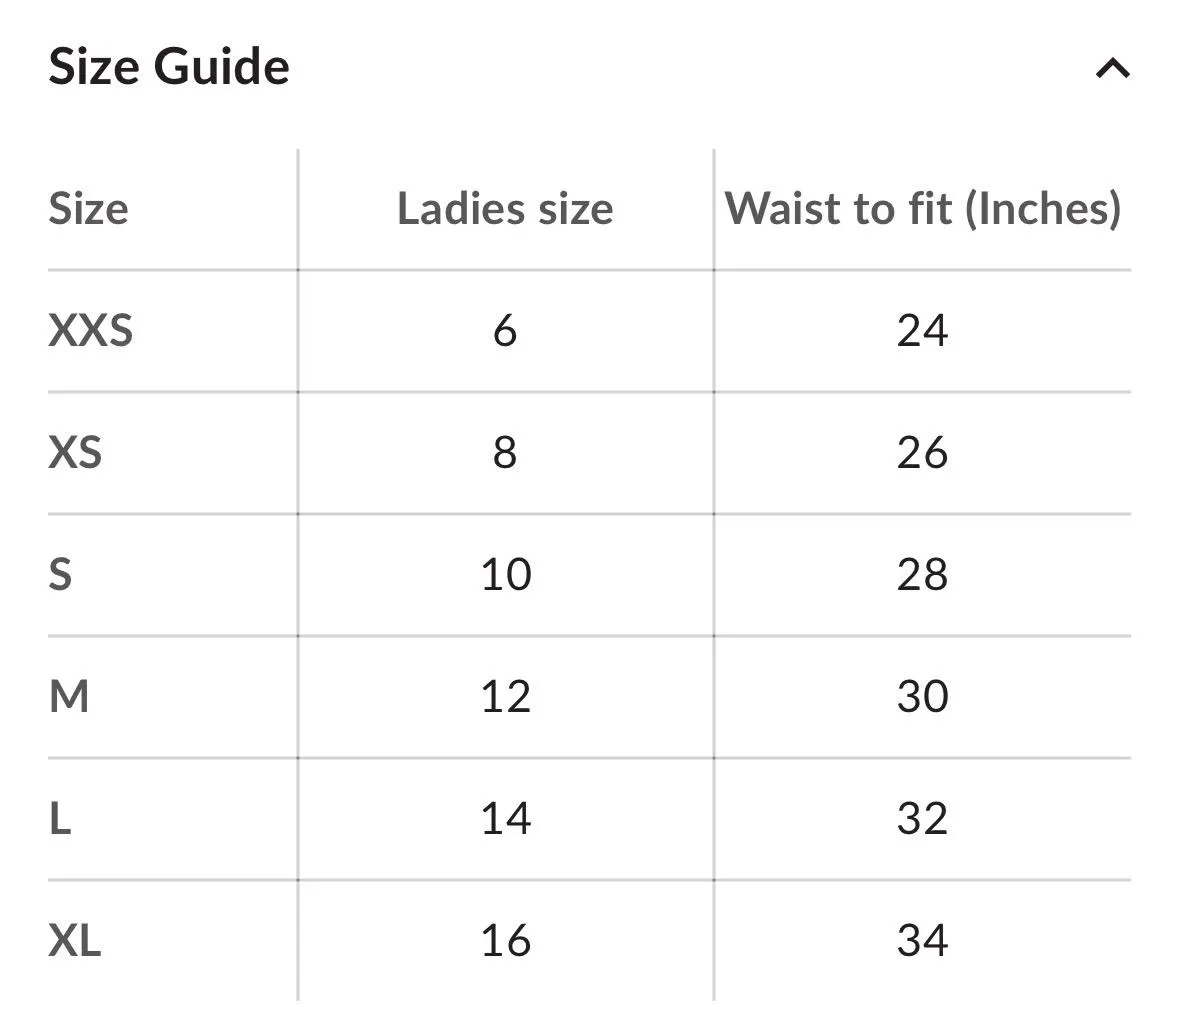Select the 34 inch waist value
1179x1035 pixels.
[x=922, y=941]
